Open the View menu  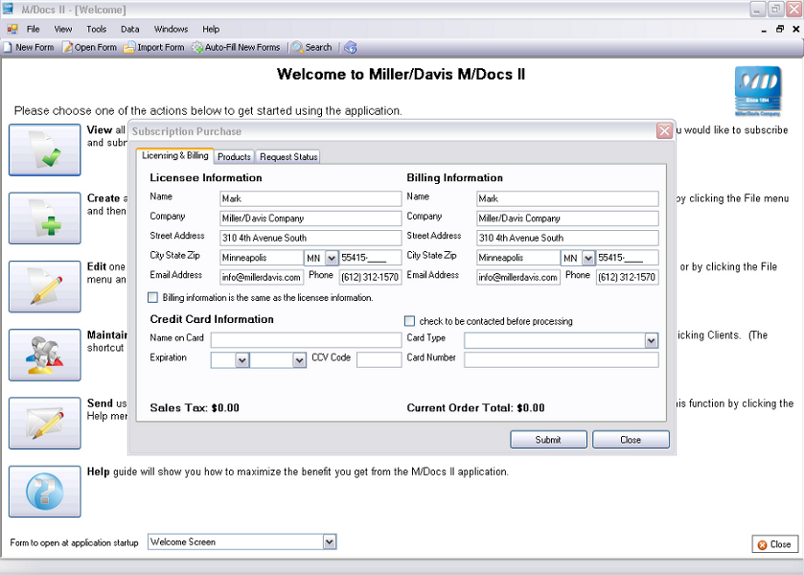(63, 29)
